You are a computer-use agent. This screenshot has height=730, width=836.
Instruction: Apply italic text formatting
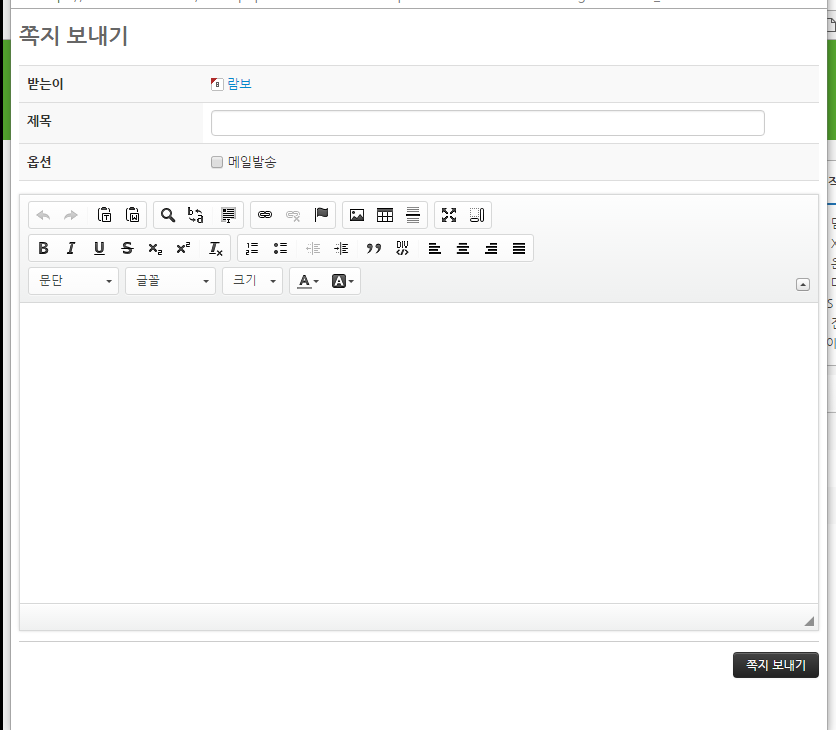[71, 248]
